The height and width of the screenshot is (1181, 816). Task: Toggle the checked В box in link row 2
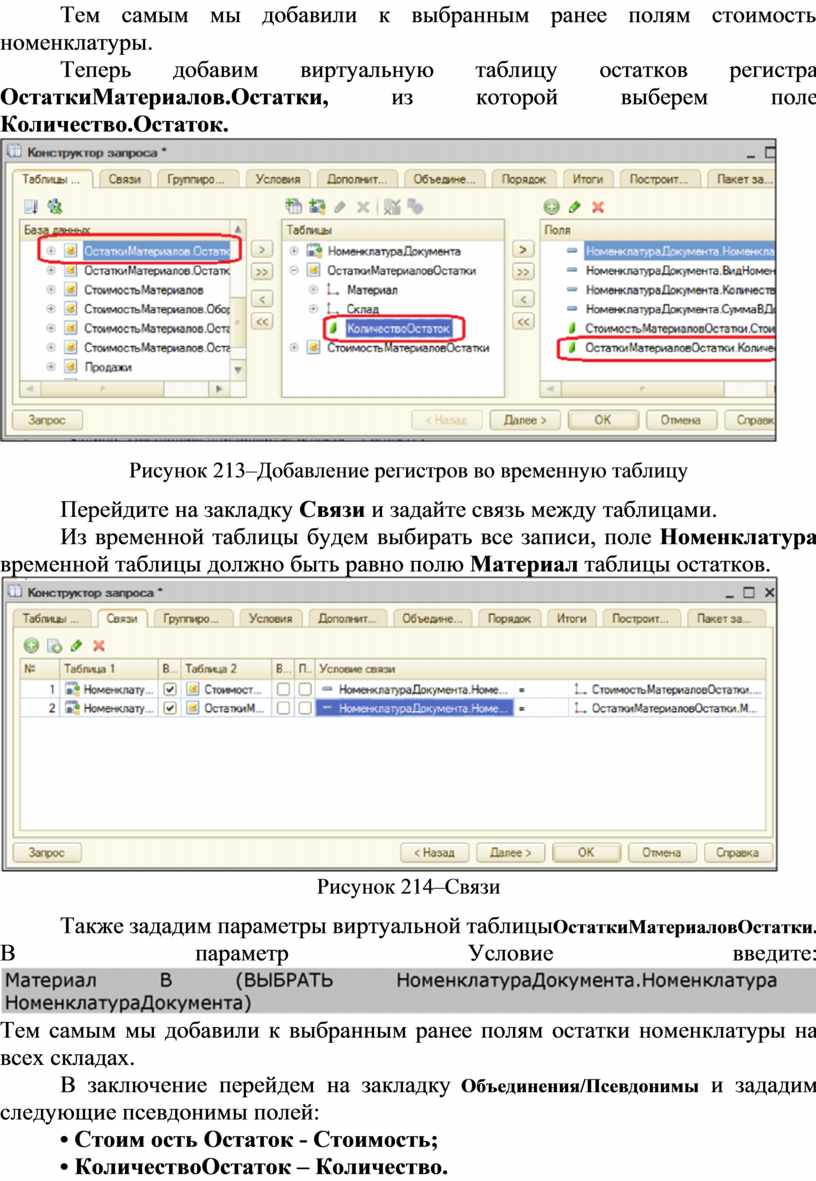170,708
